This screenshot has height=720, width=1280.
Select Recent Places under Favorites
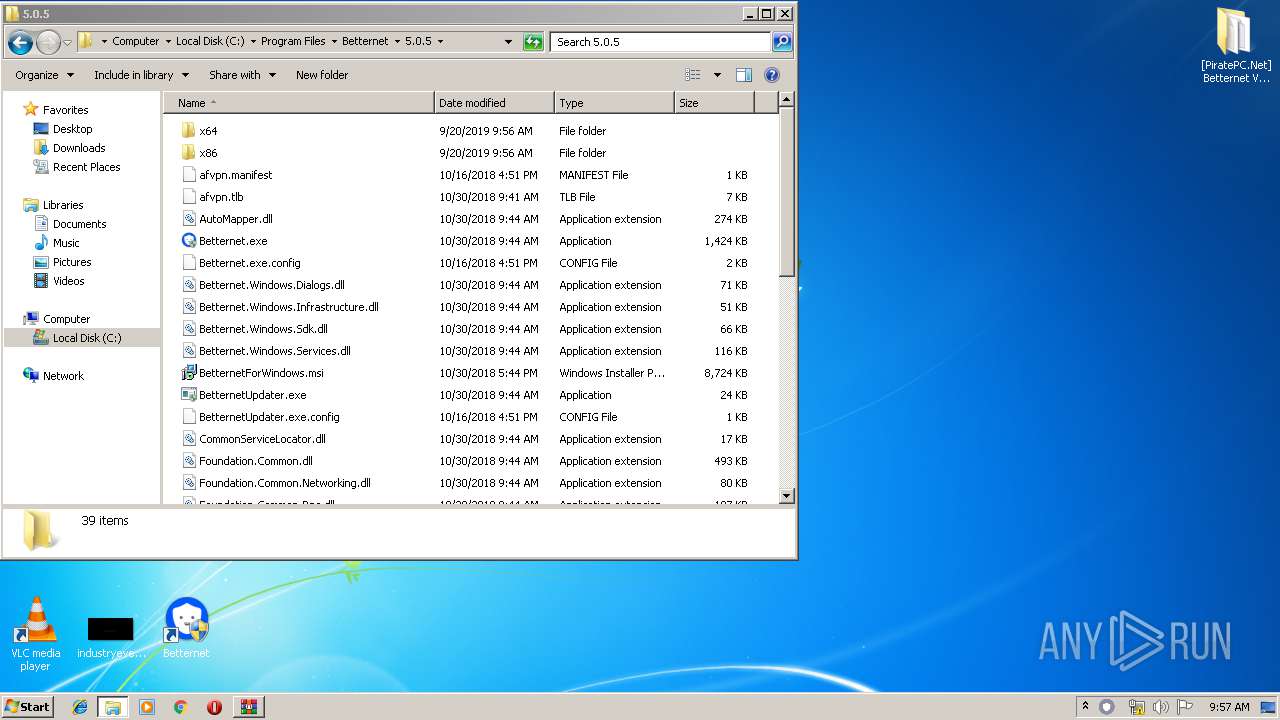[86, 167]
